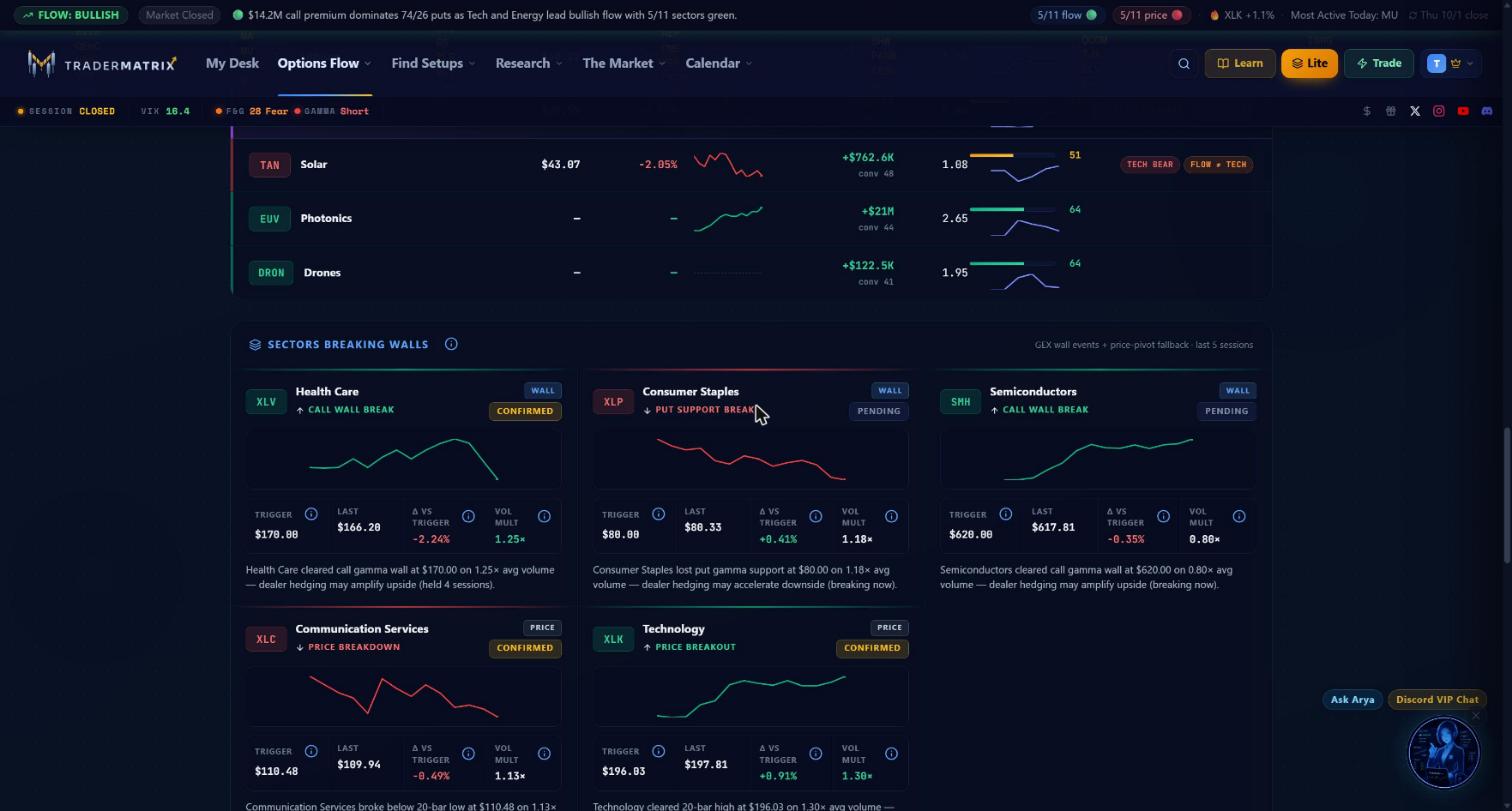
Task: Open Discord VIP Chat
Action: pyautogui.click(x=1437, y=700)
